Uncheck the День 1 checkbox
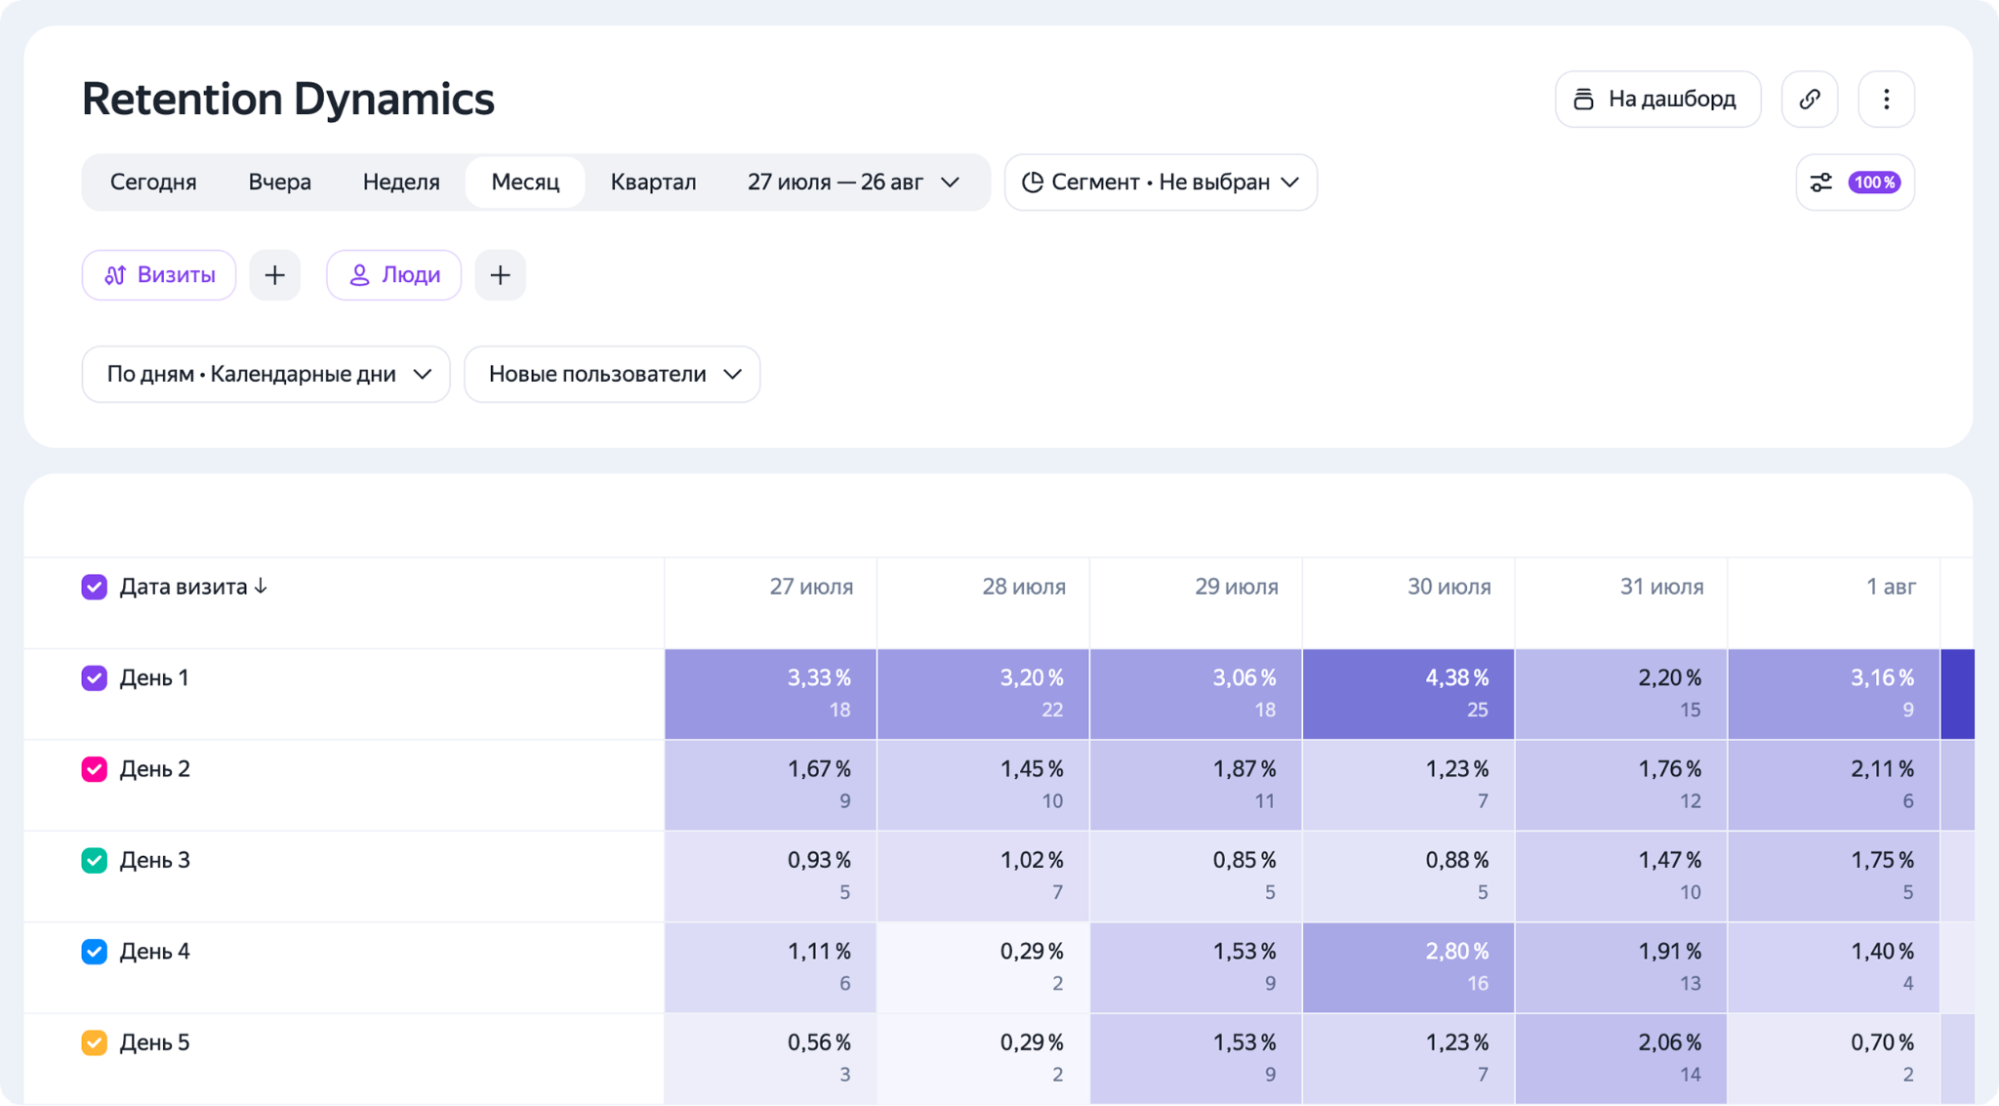 (x=94, y=678)
